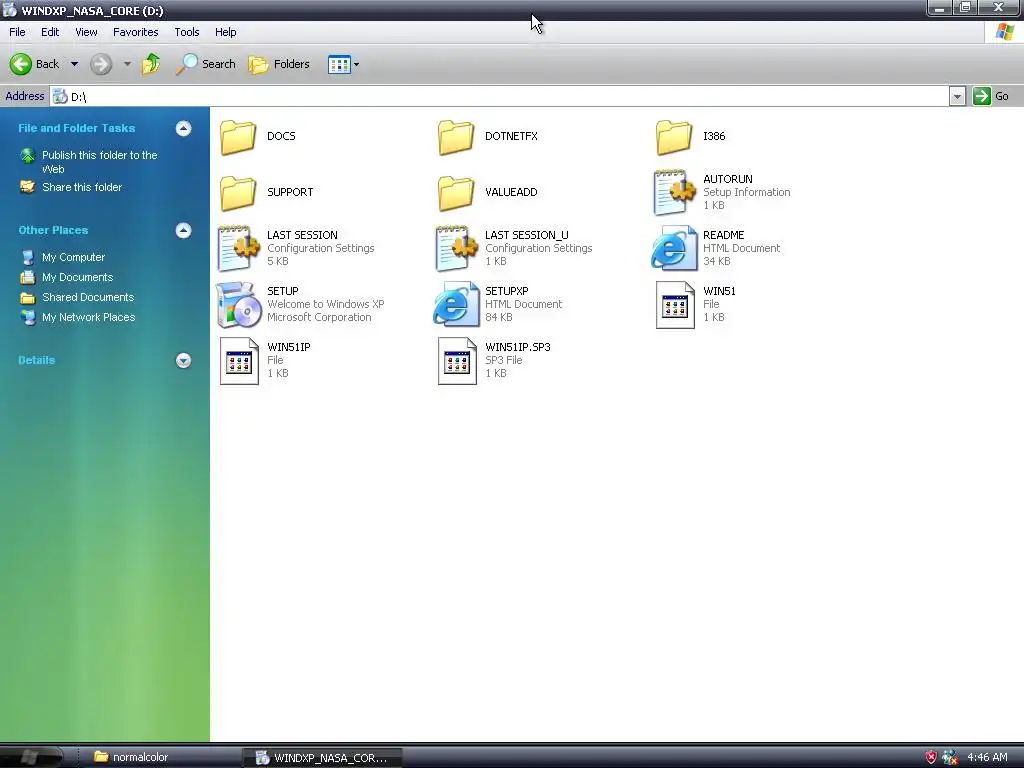Screen dimensions: 1024x768
Task: Select the LAST SESSION configuration file icon
Action: pyautogui.click(x=238, y=248)
